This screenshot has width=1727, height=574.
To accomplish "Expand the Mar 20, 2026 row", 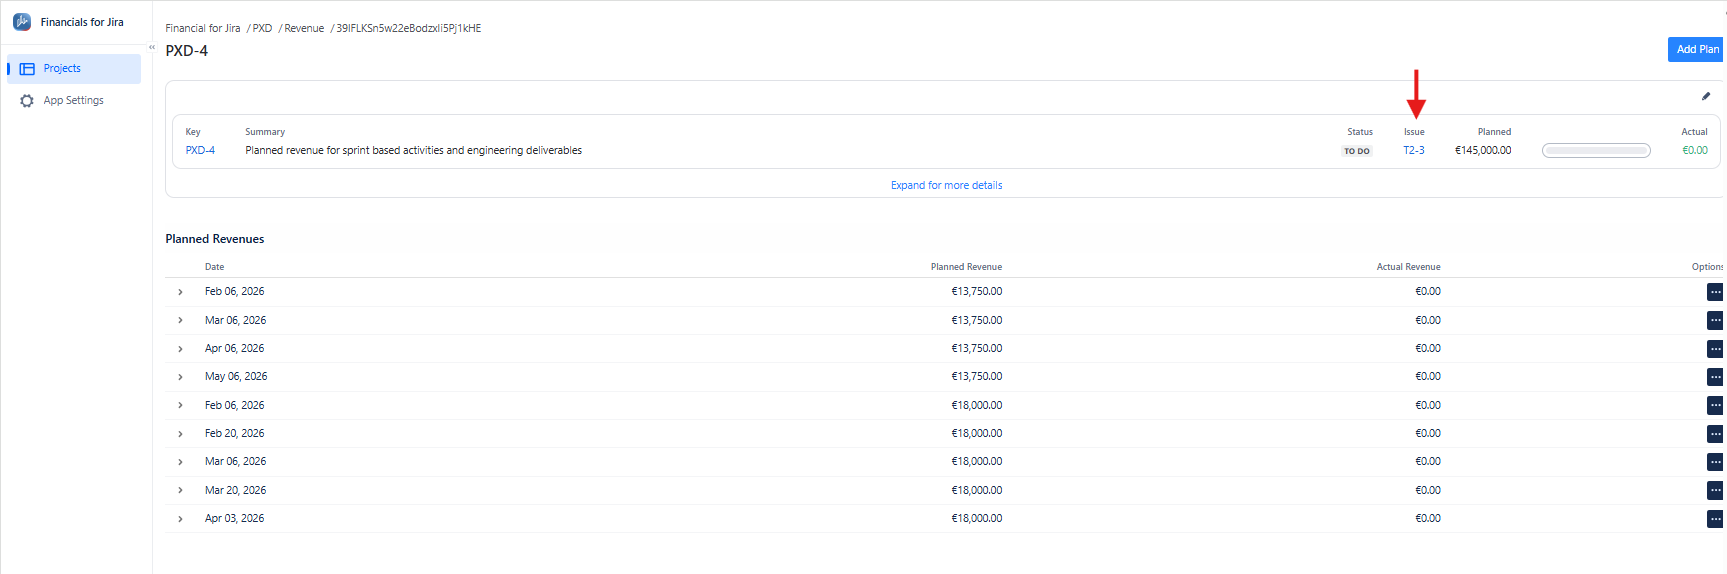I will click(180, 490).
